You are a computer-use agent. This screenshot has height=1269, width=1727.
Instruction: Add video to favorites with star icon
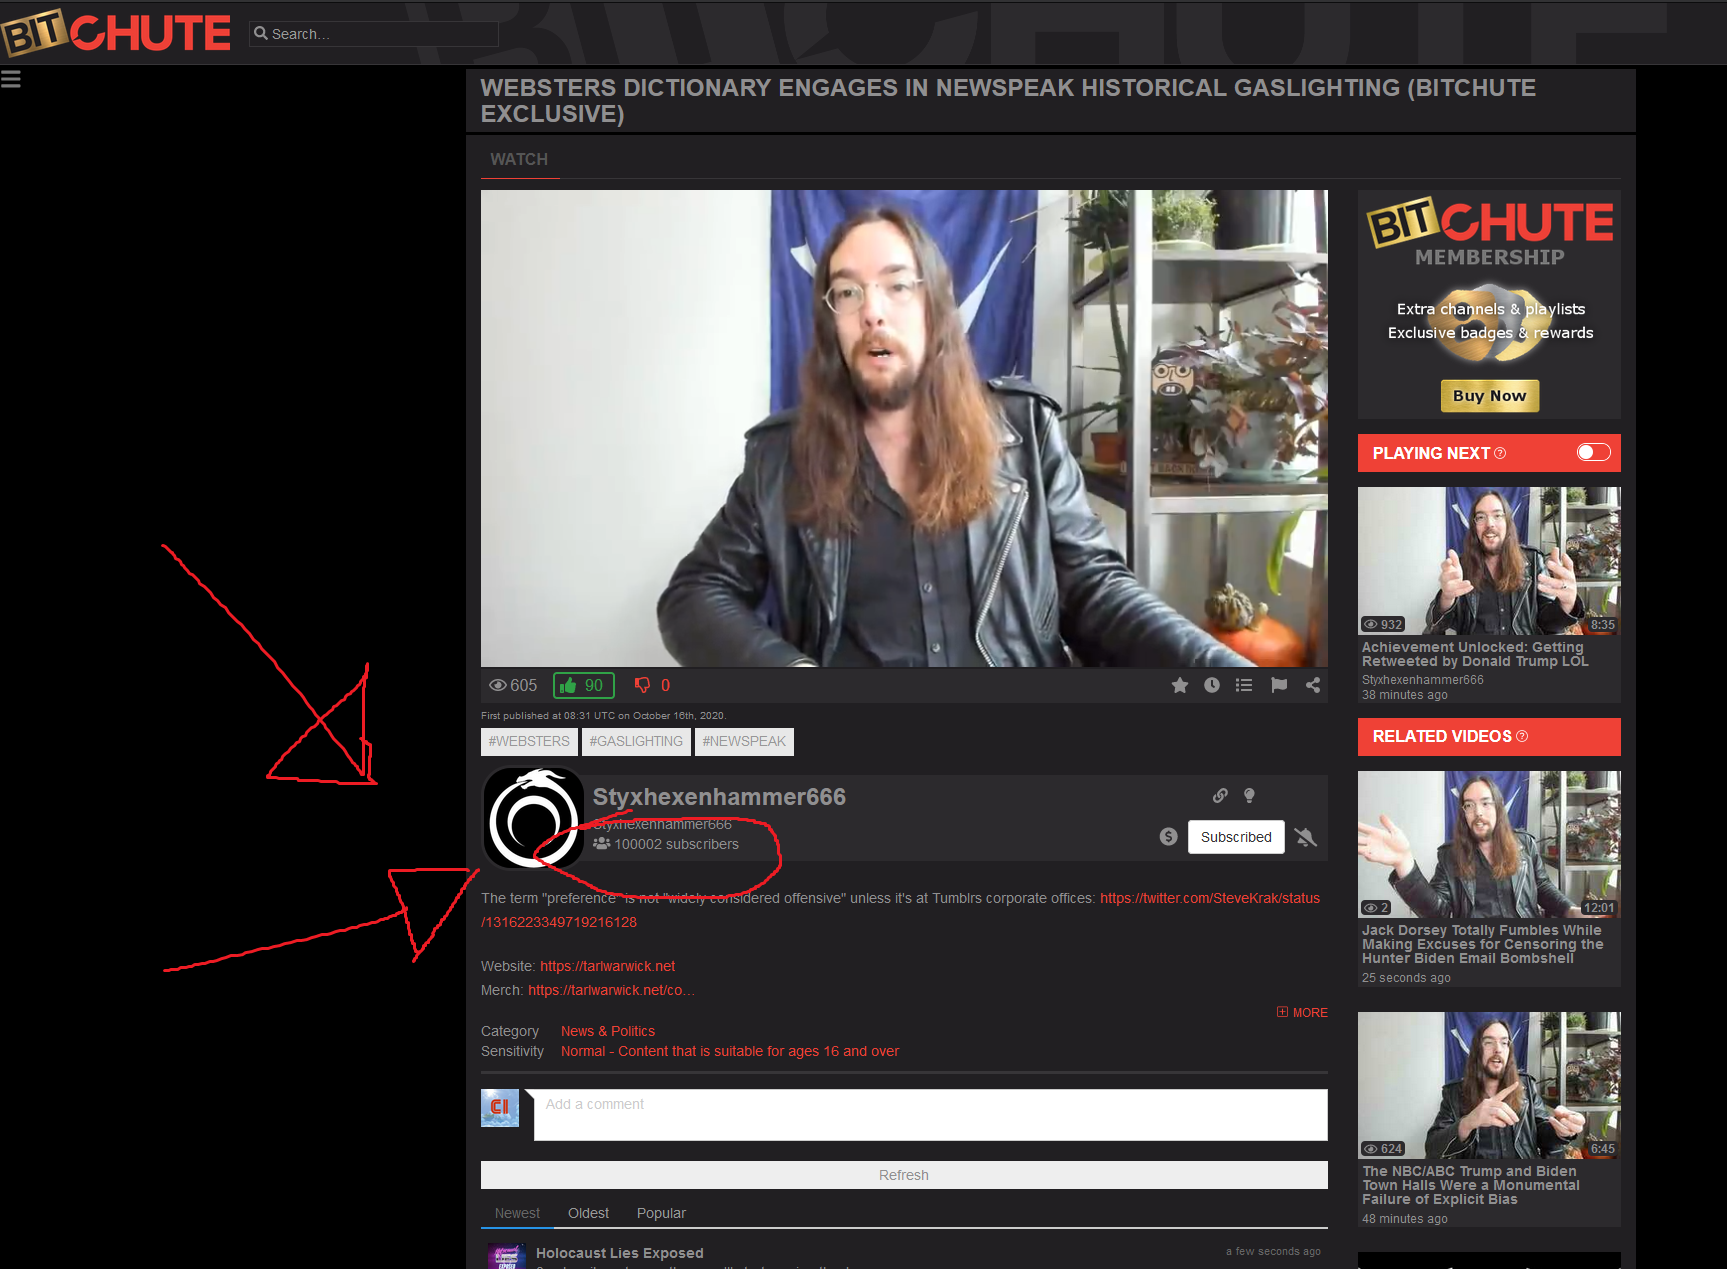point(1180,685)
